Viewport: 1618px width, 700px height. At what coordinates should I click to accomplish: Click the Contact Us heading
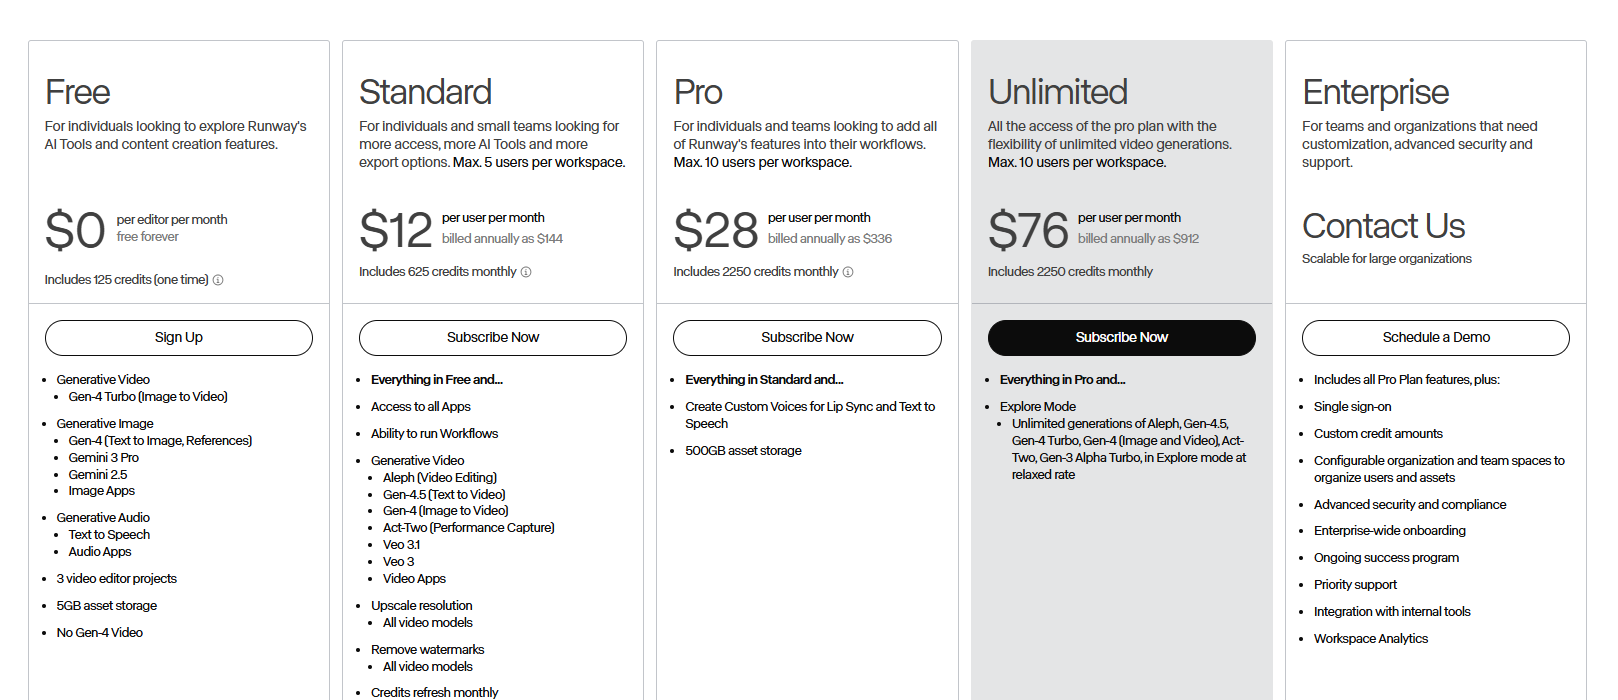pyautogui.click(x=1383, y=226)
